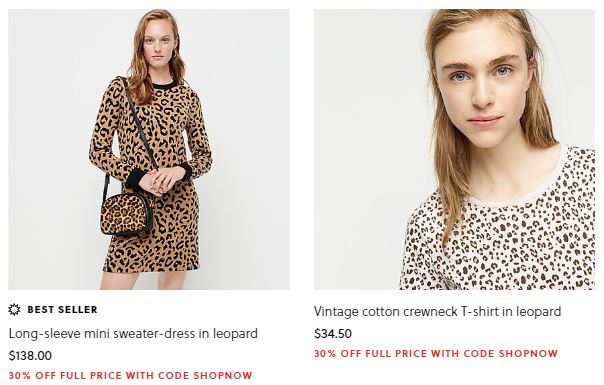
Task: Click the SHOPNOW code under the T-shirt
Action: pos(528,353)
